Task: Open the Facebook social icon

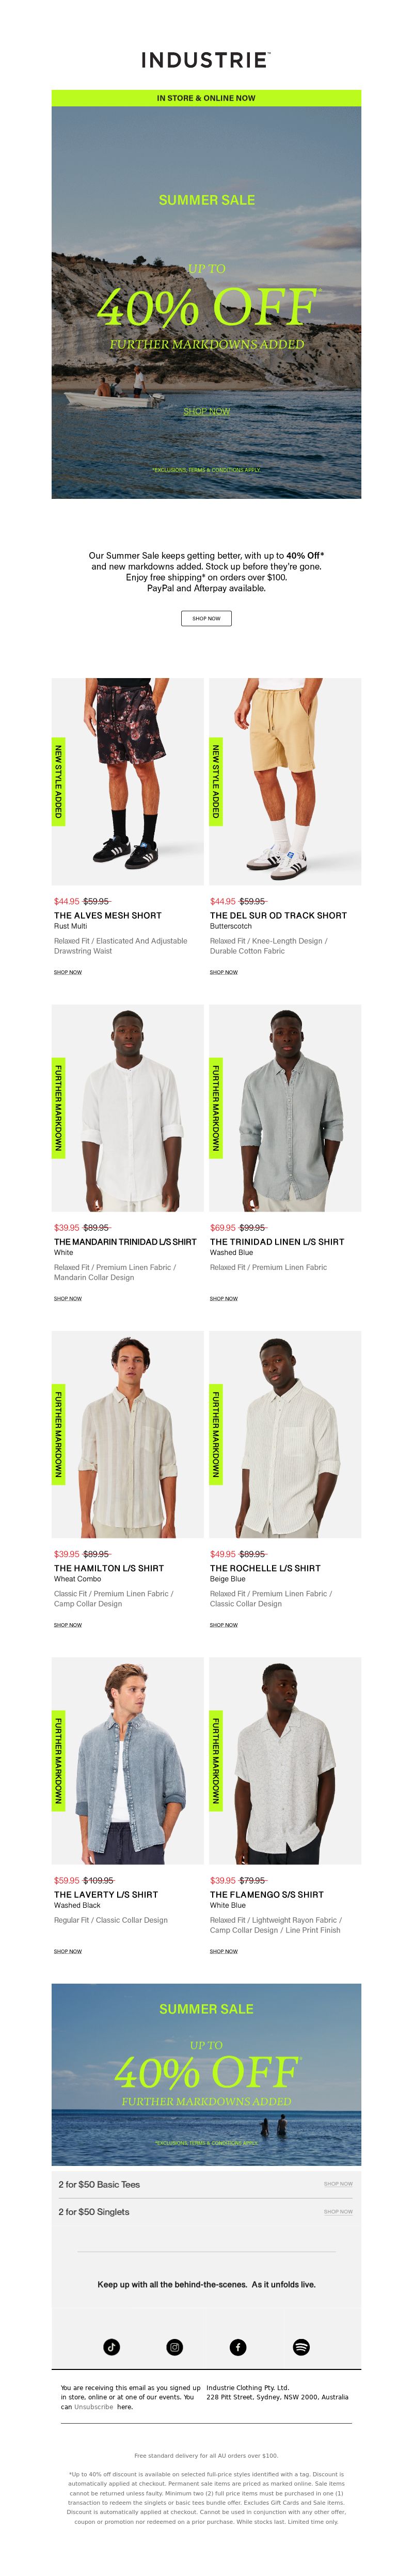Action: click(238, 2347)
